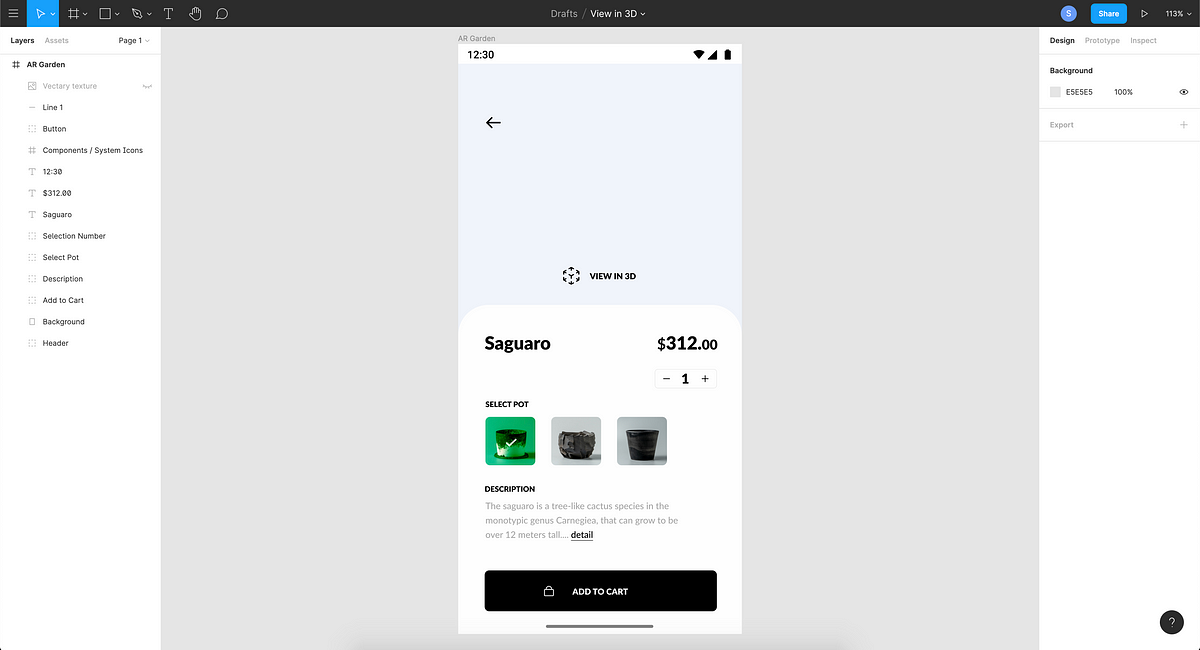Image resolution: width=1200 pixels, height=650 pixels.
Task: Select the Hand tool
Action: [x=195, y=14]
